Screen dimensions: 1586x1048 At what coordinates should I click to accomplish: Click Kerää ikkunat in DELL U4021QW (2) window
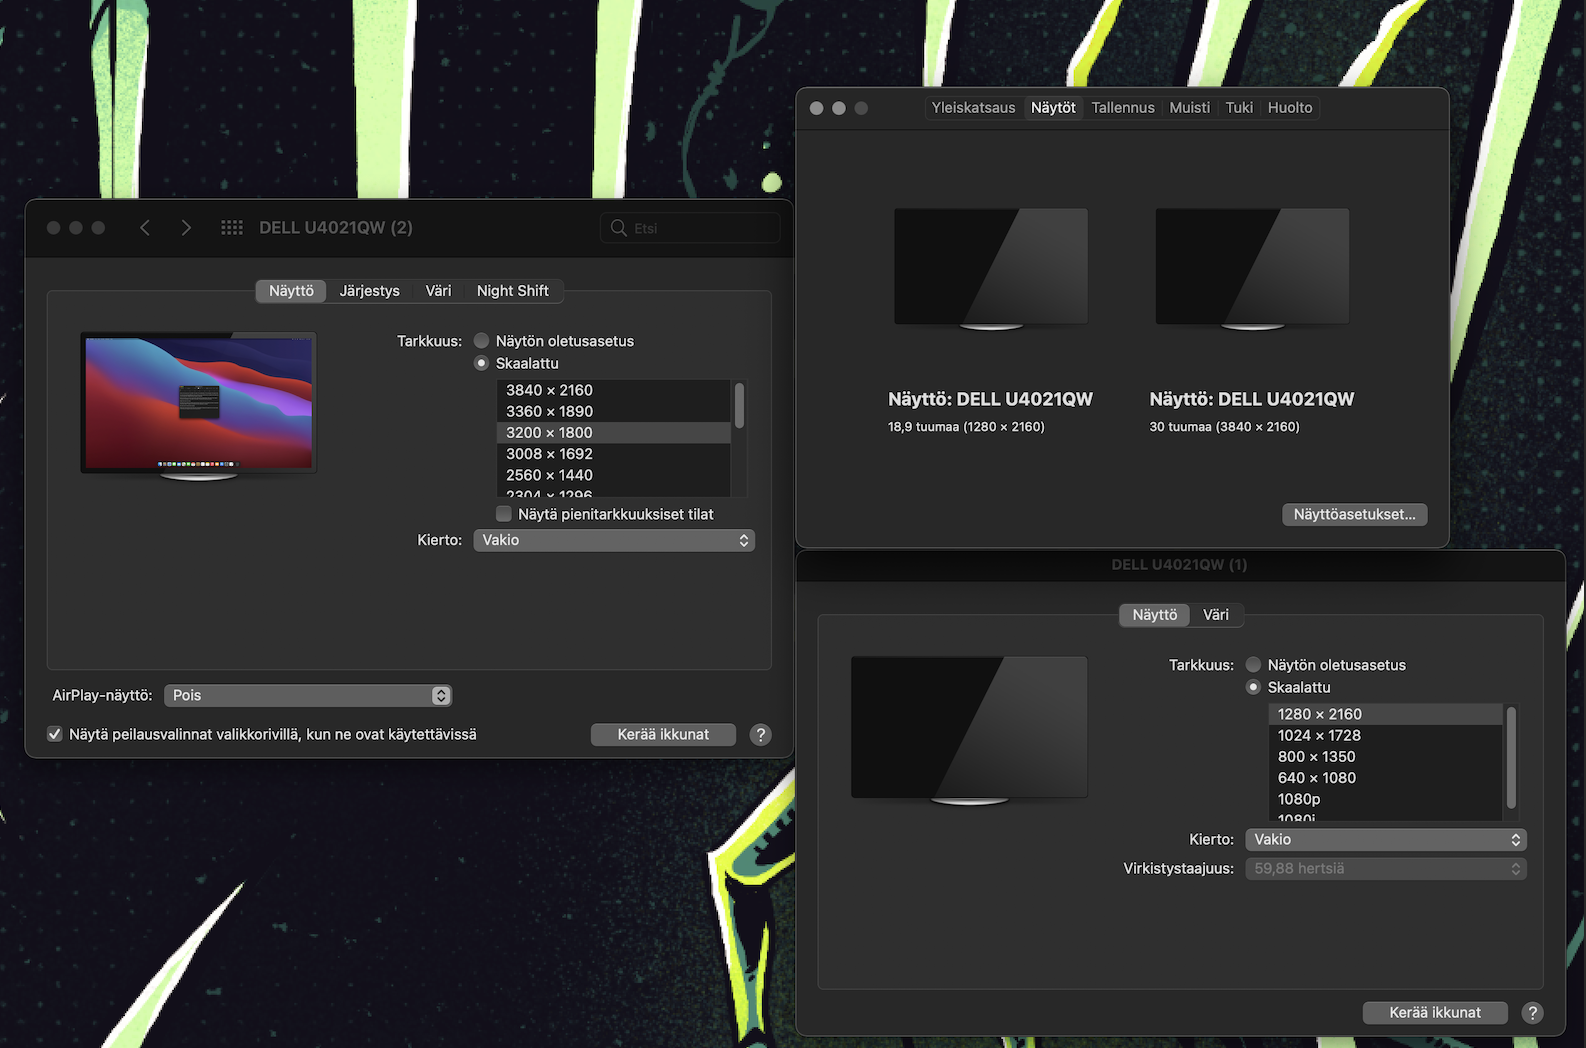pos(663,735)
